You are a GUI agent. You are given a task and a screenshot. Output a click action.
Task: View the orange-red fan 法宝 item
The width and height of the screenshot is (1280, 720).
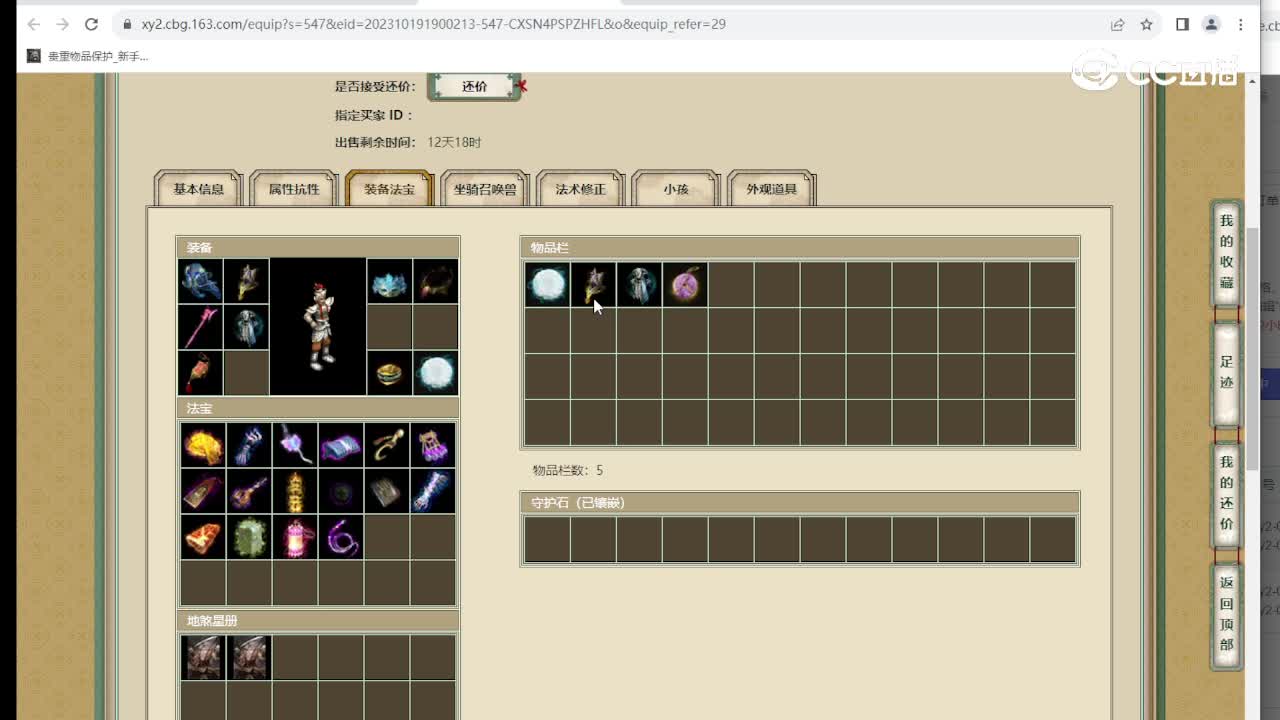click(203, 537)
